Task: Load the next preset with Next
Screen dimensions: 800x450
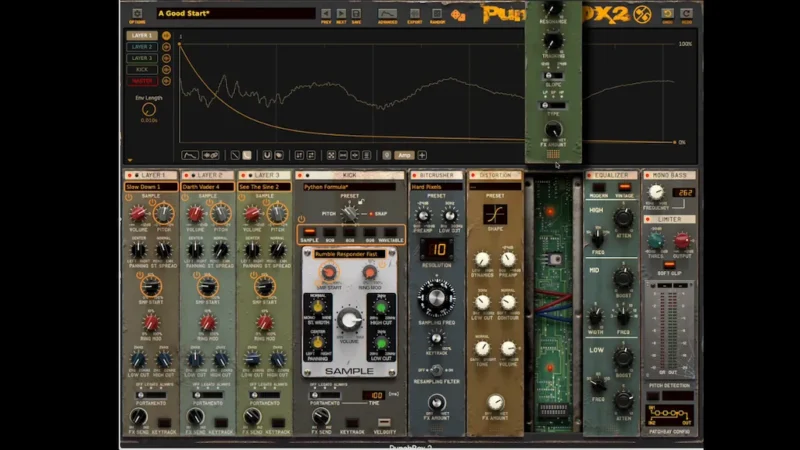Action: point(341,14)
